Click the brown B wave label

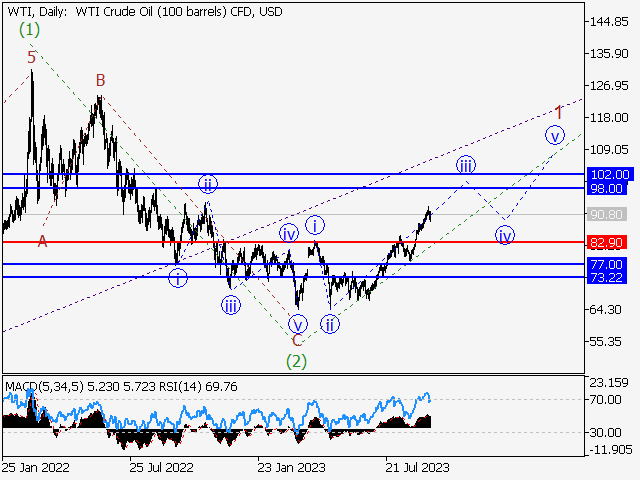click(100, 80)
